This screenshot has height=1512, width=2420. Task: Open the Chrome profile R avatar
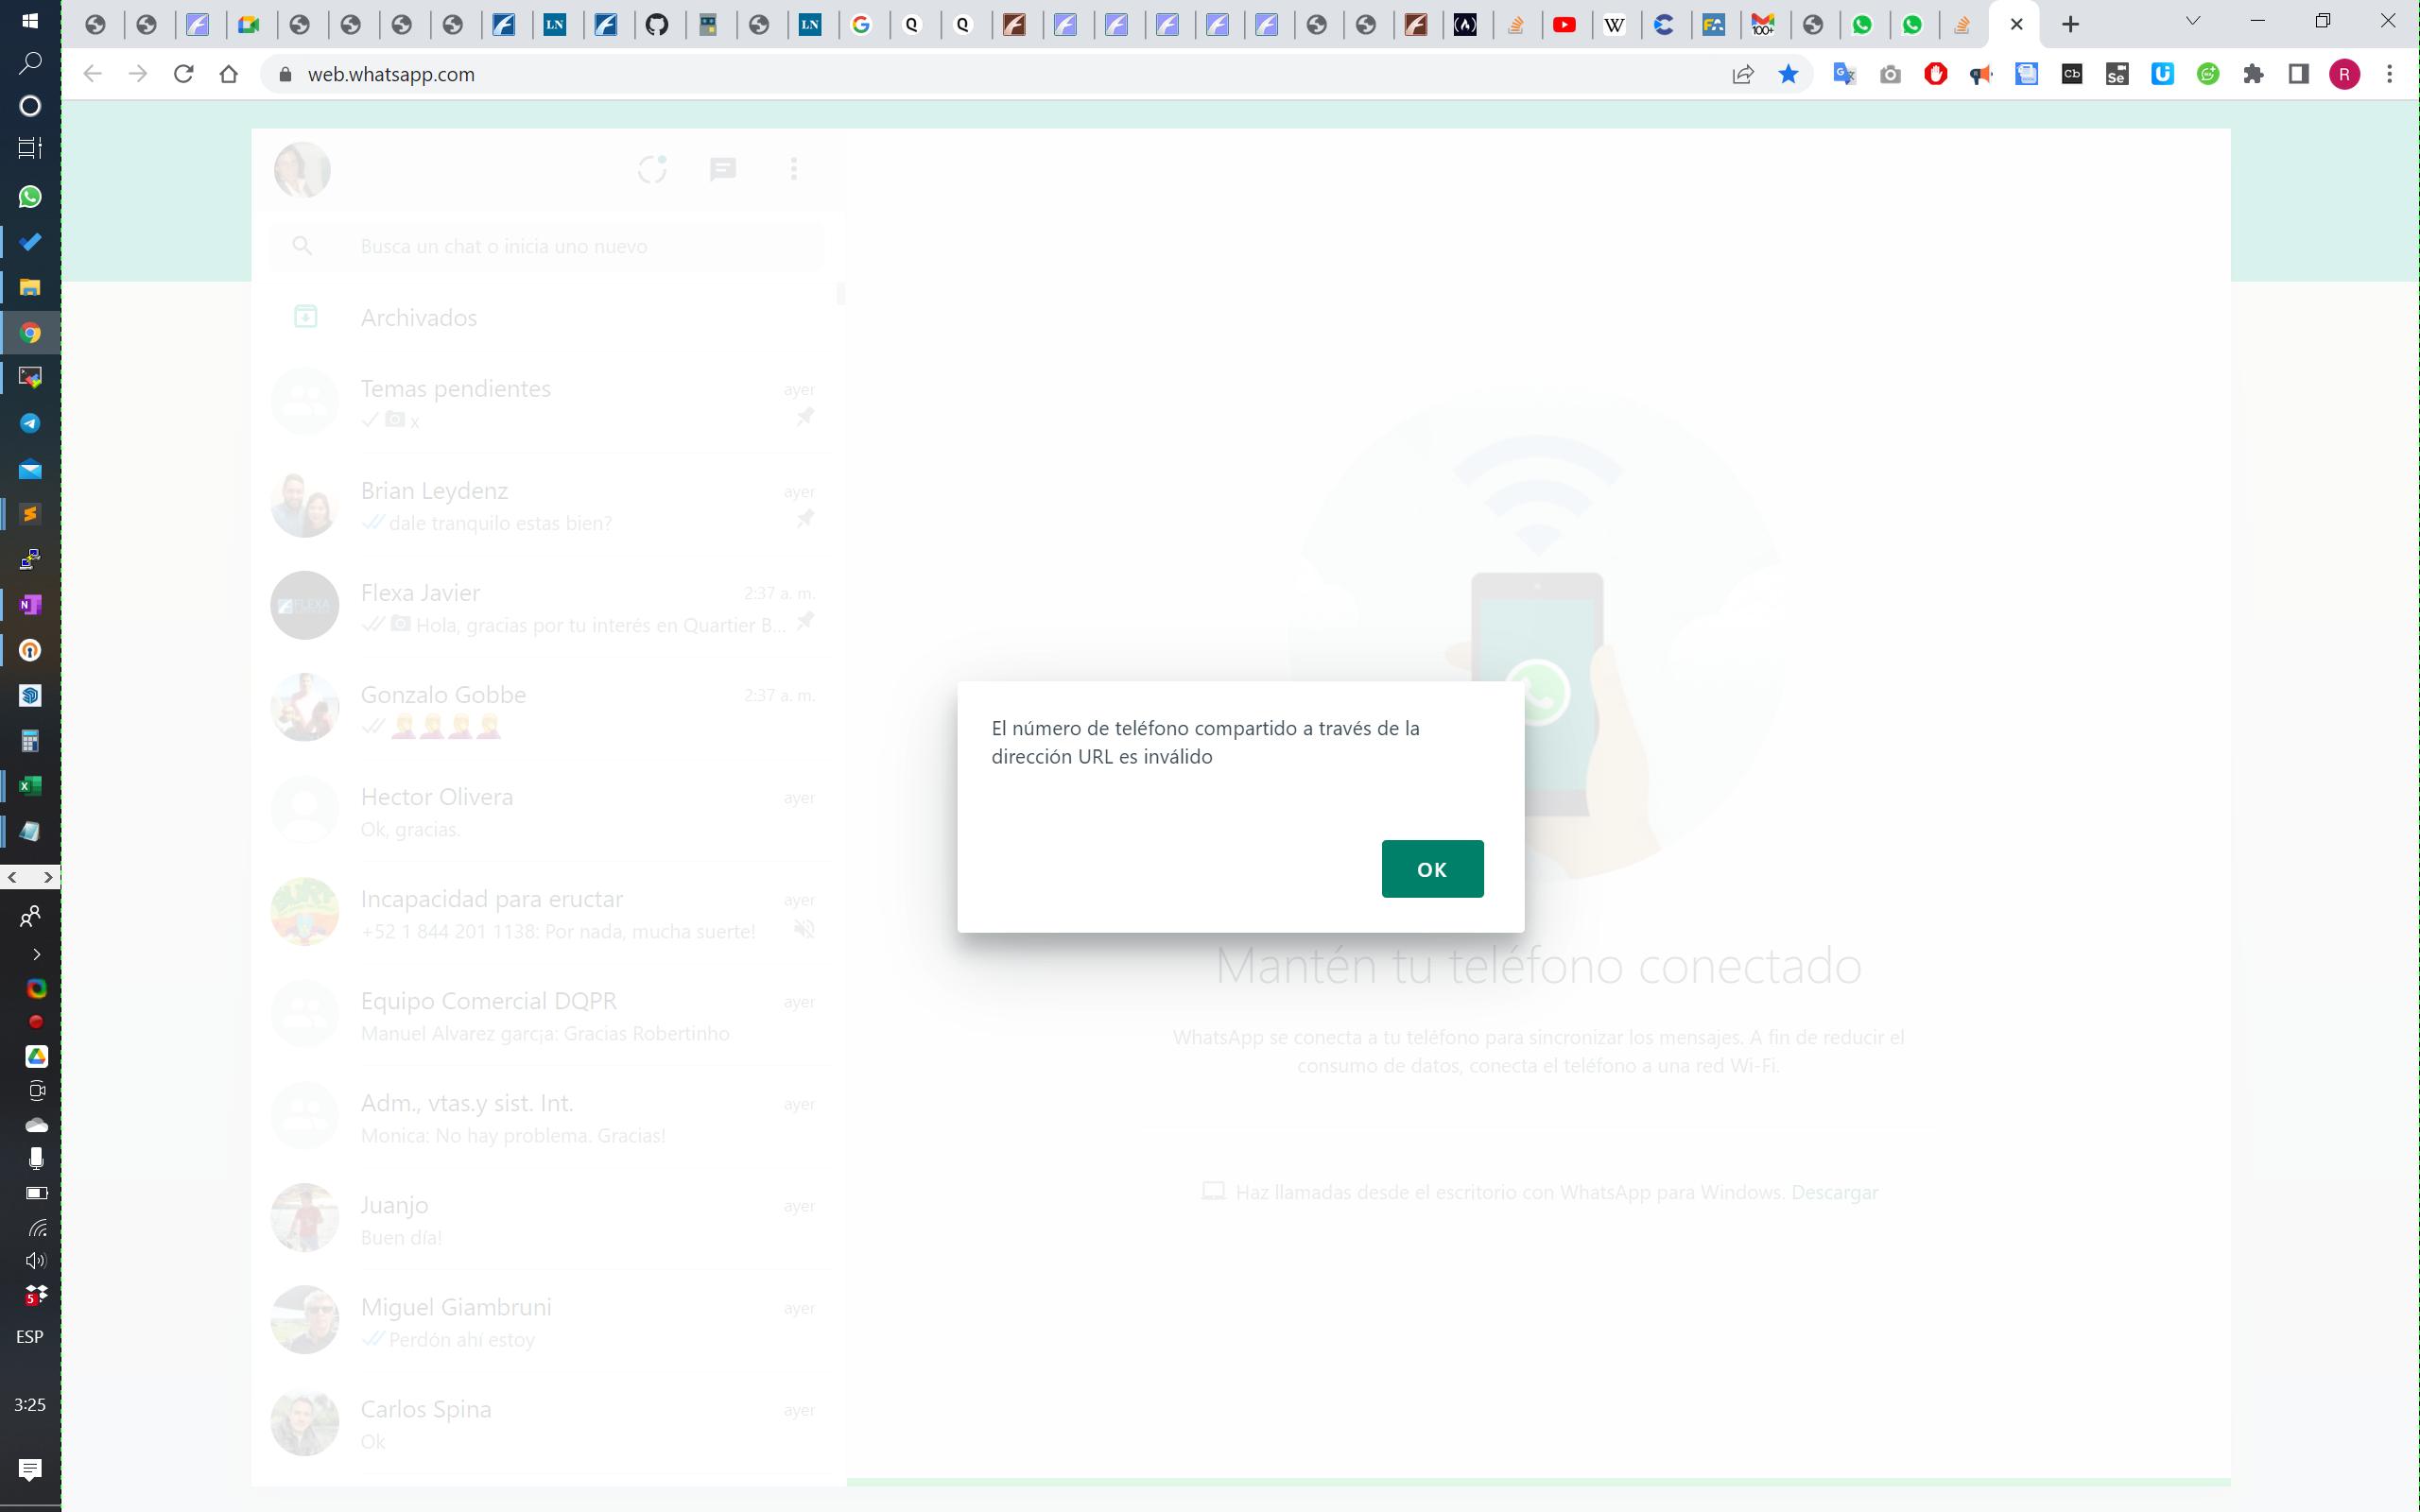2345,74
